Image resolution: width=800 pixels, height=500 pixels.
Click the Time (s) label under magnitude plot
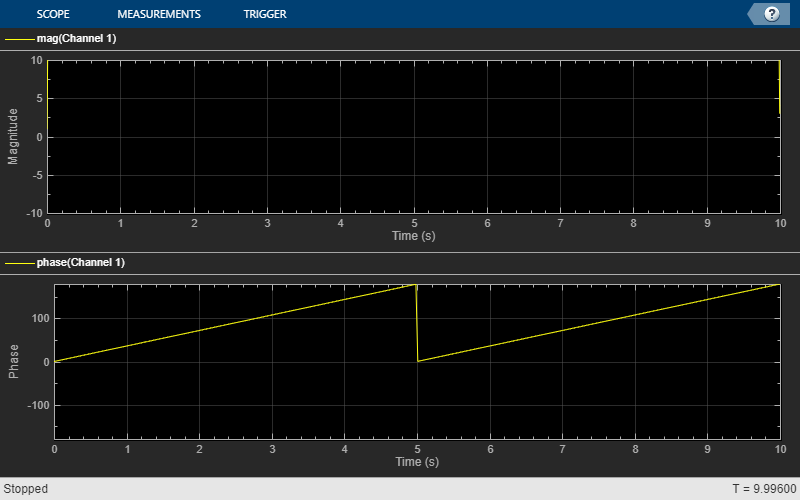click(414, 236)
